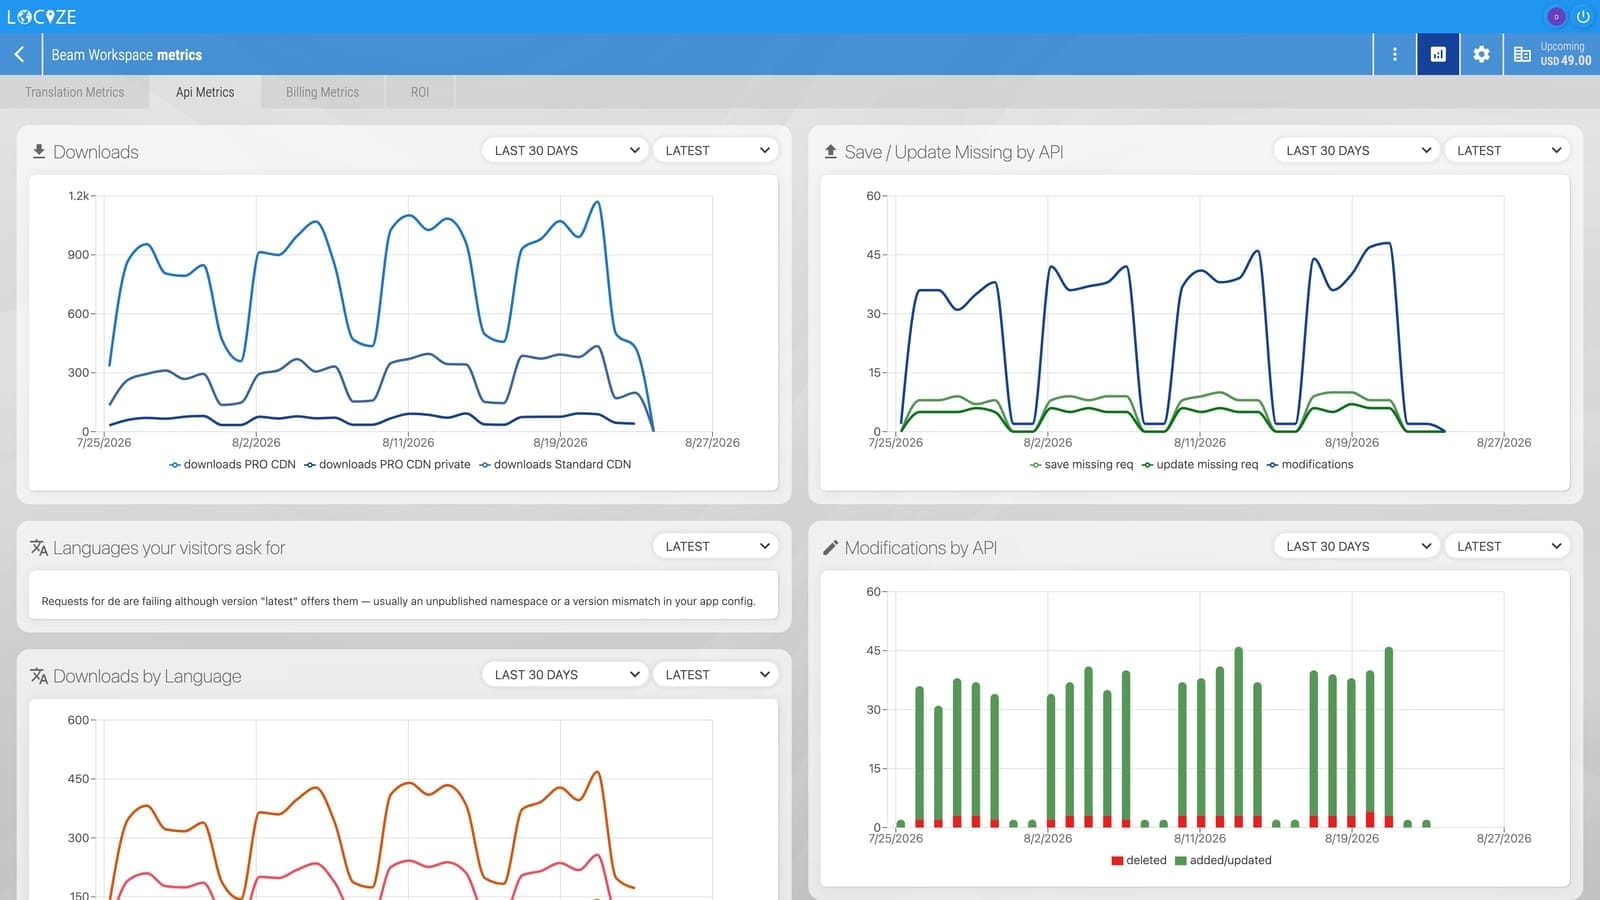Click the Save / Update Missing upload icon
The height and width of the screenshot is (900, 1600).
[x=830, y=152]
